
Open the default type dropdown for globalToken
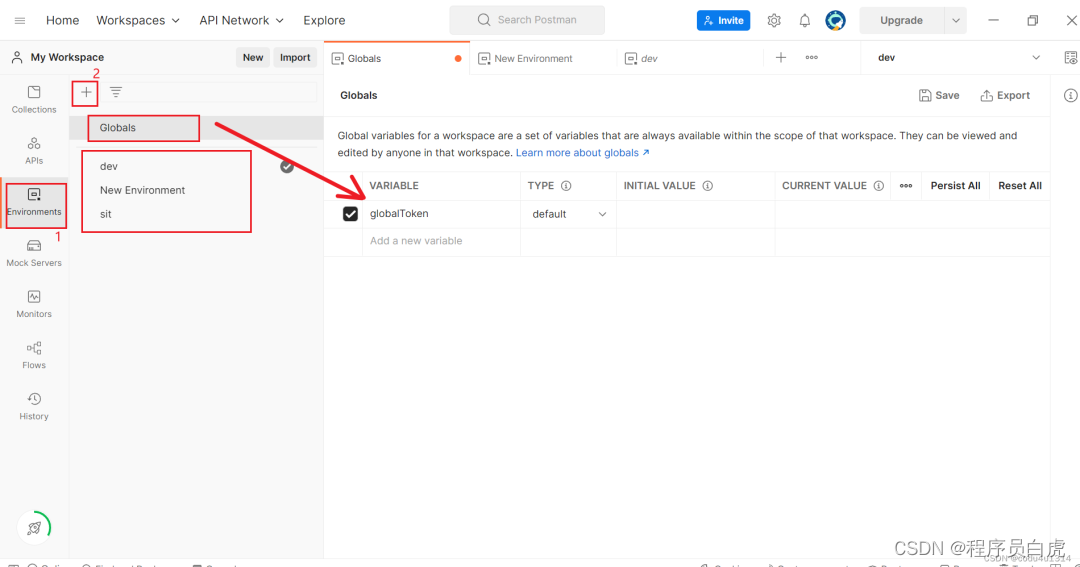click(569, 214)
